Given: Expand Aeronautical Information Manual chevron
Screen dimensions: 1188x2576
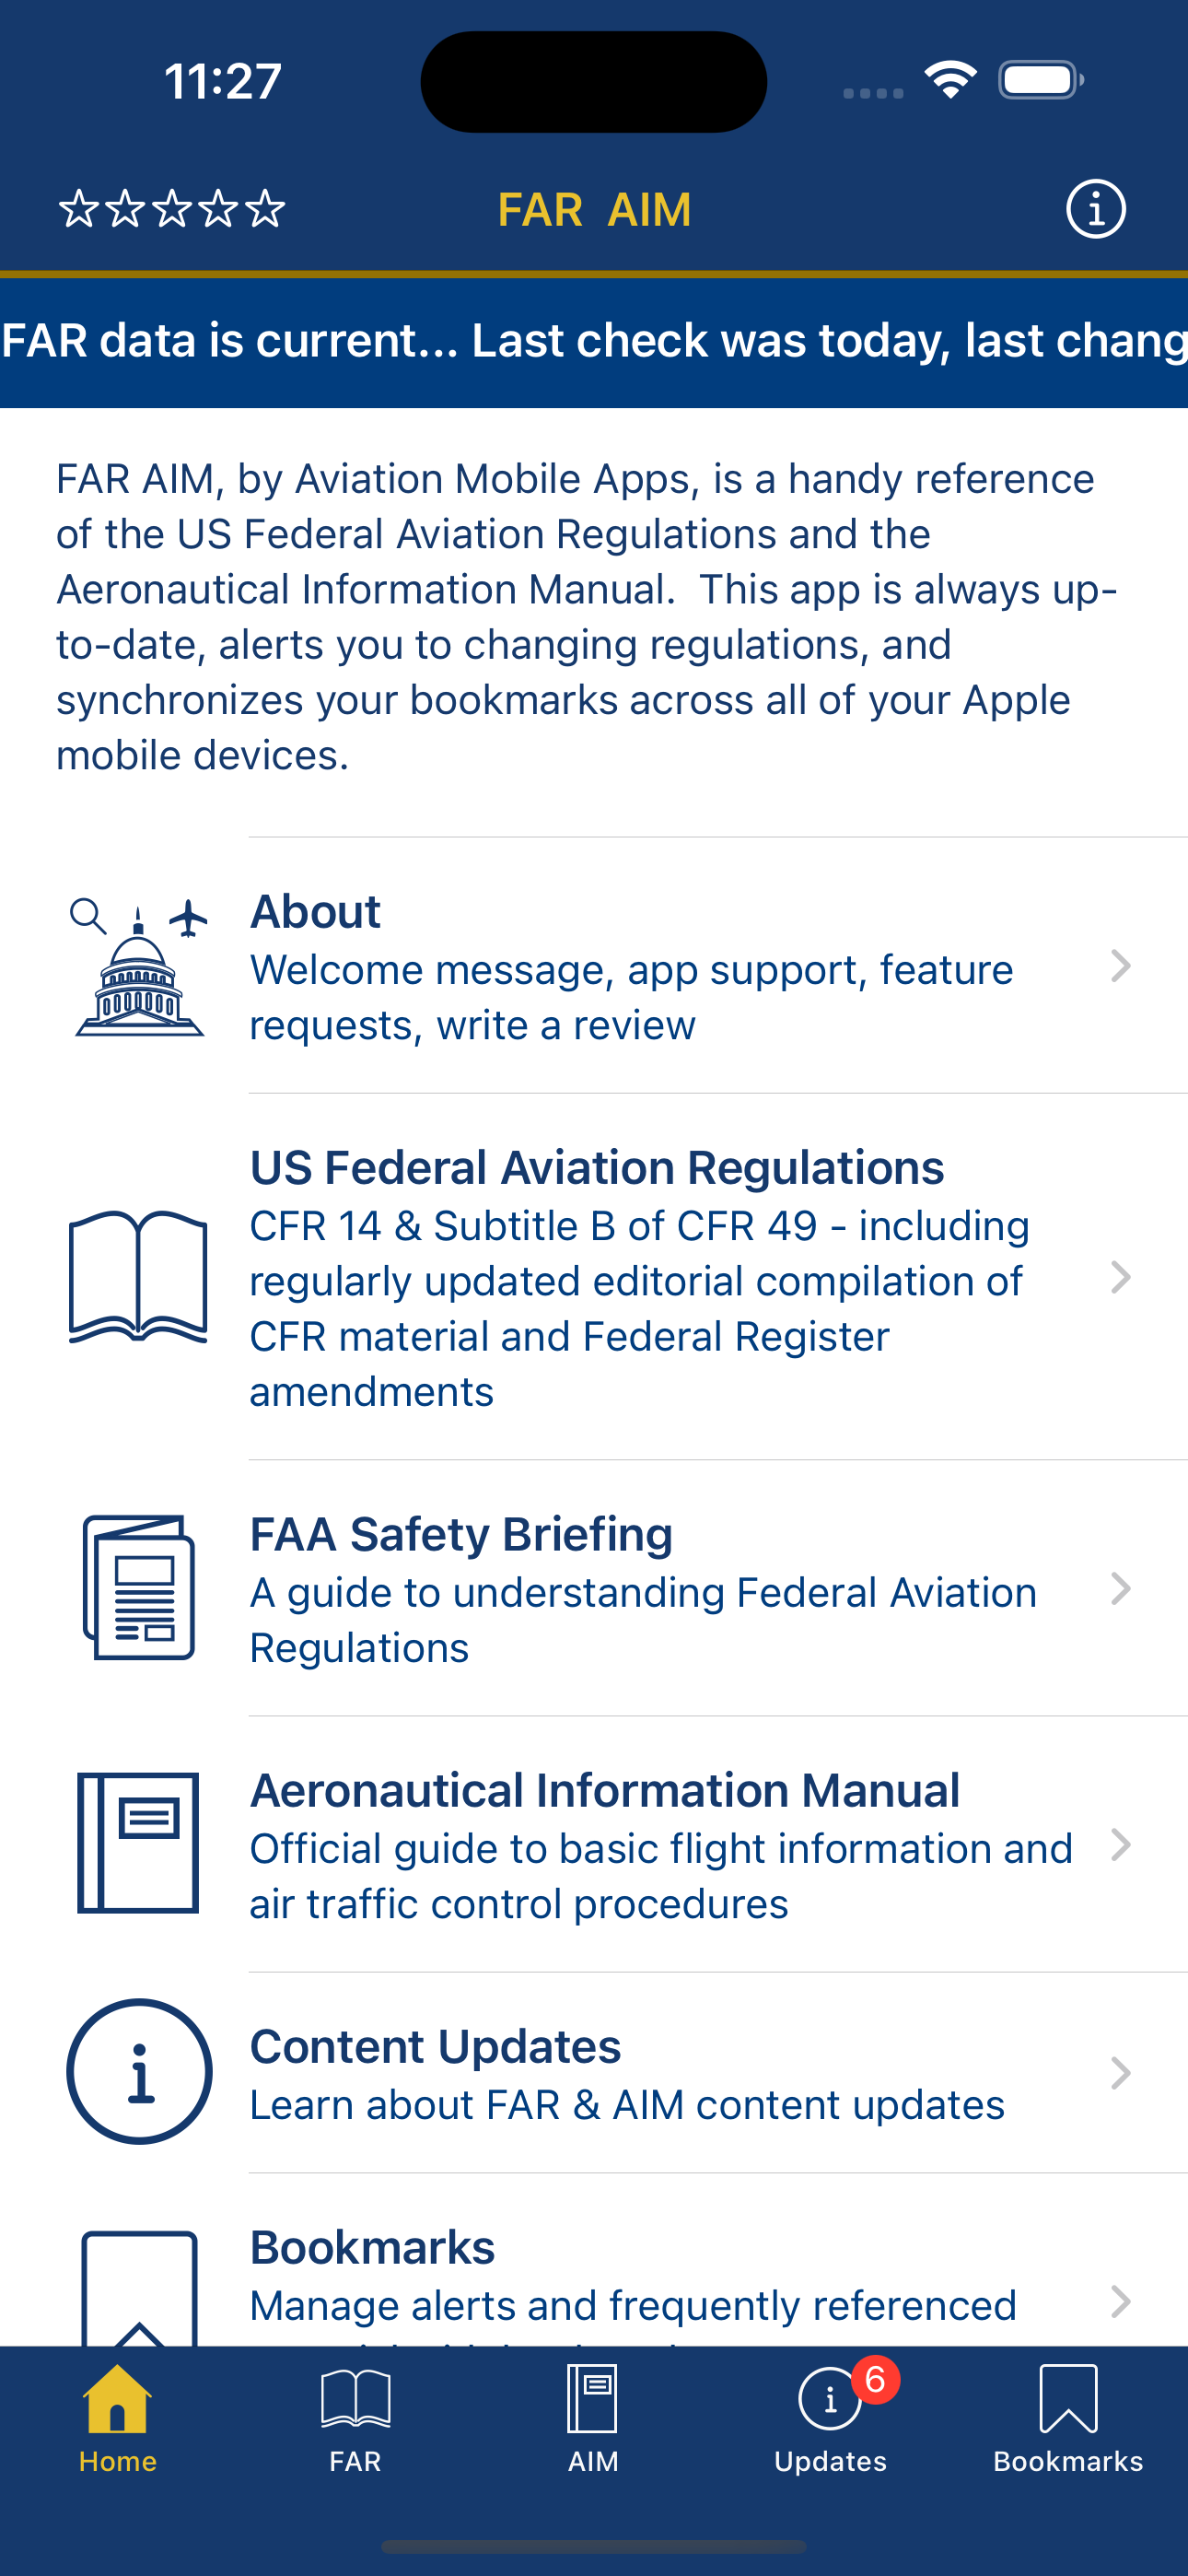Looking at the screenshot, I should point(1120,1844).
